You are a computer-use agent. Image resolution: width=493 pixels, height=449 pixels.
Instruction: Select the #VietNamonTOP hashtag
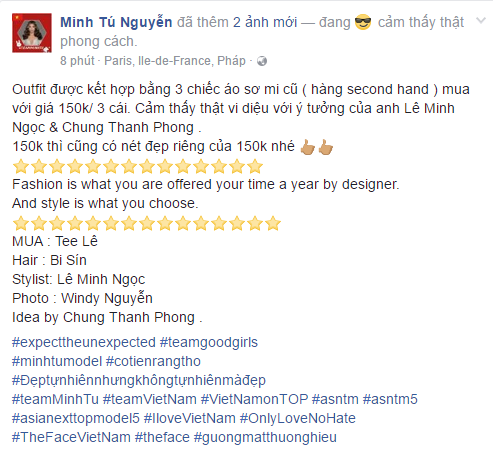pos(254,399)
